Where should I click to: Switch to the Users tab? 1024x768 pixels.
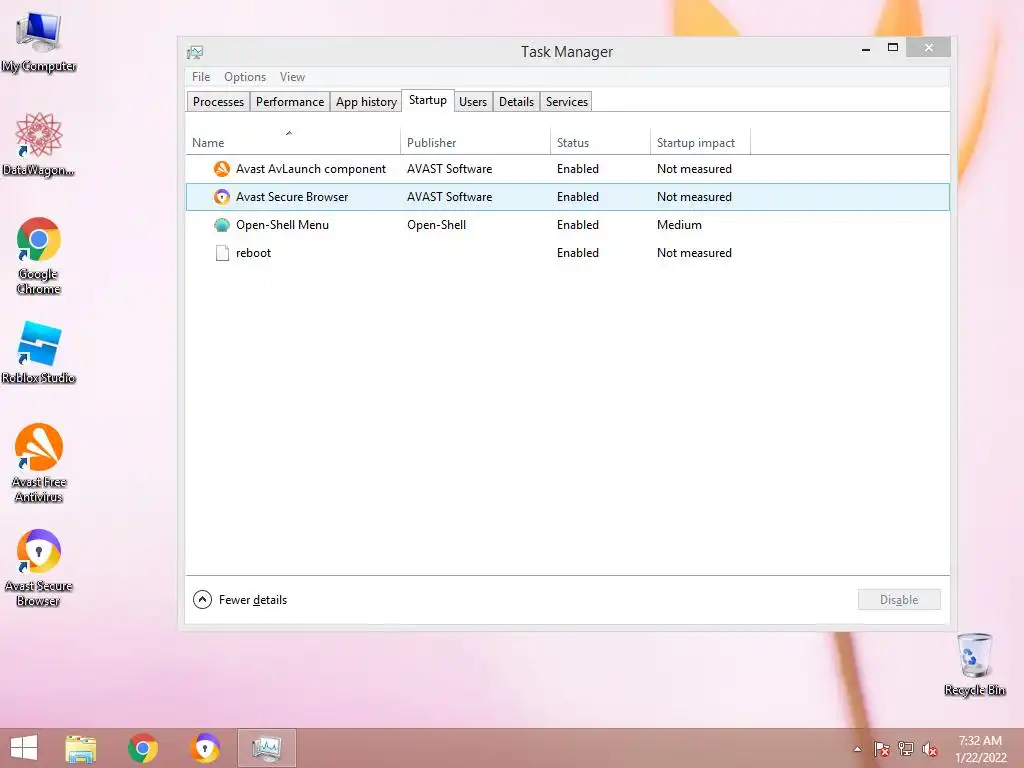tap(473, 102)
